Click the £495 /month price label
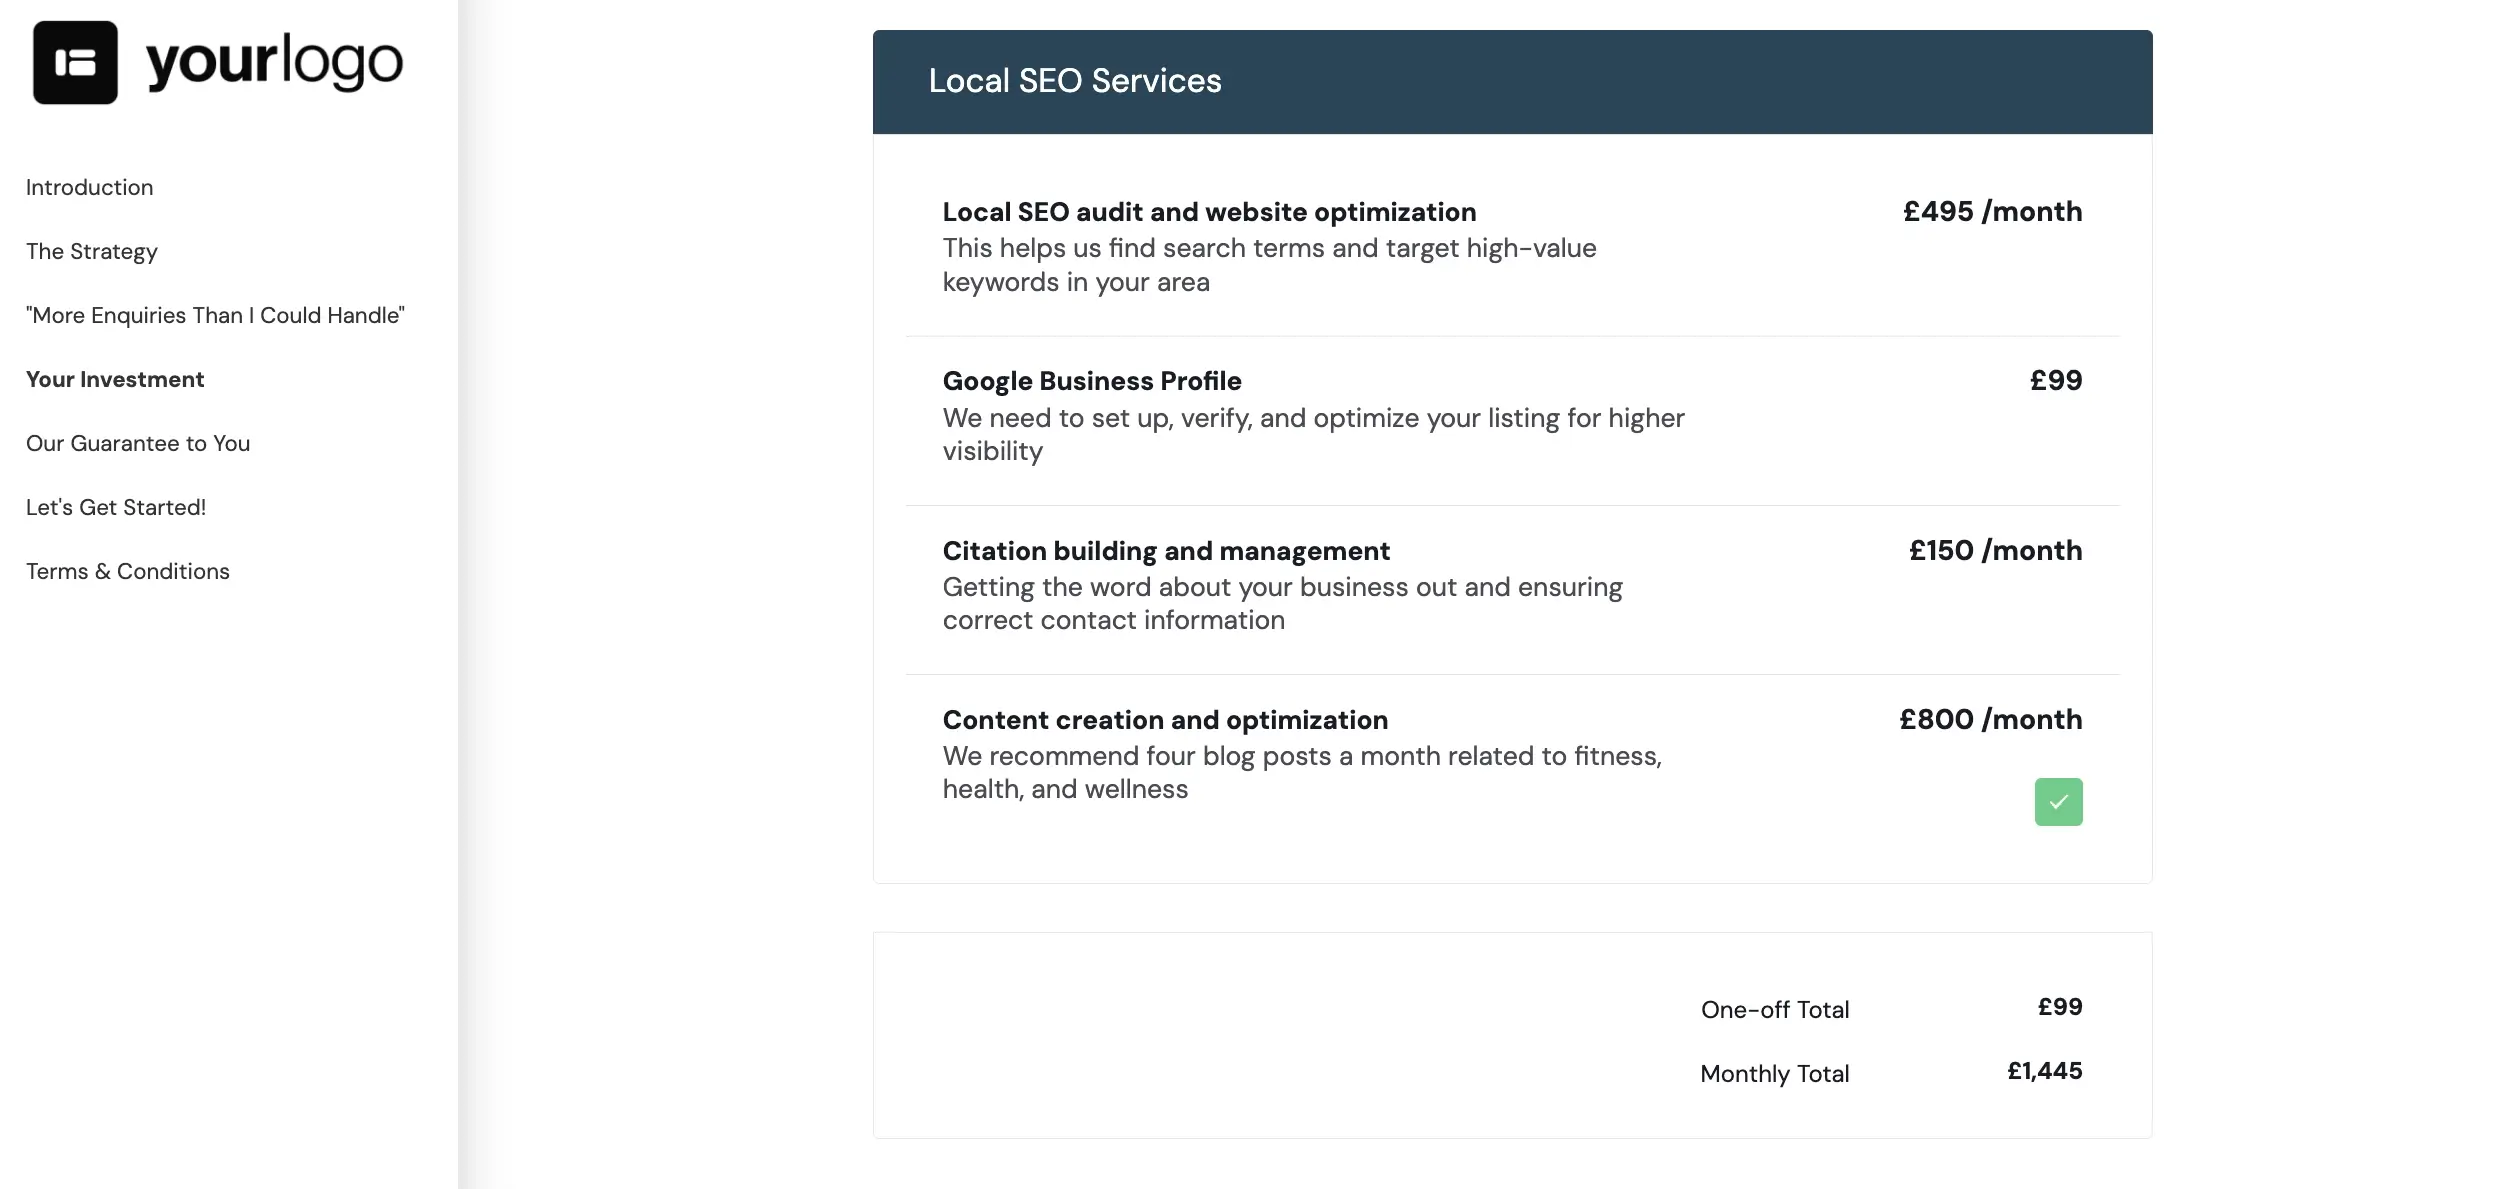Viewport: 2511px width, 1189px height. [1992, 211]
